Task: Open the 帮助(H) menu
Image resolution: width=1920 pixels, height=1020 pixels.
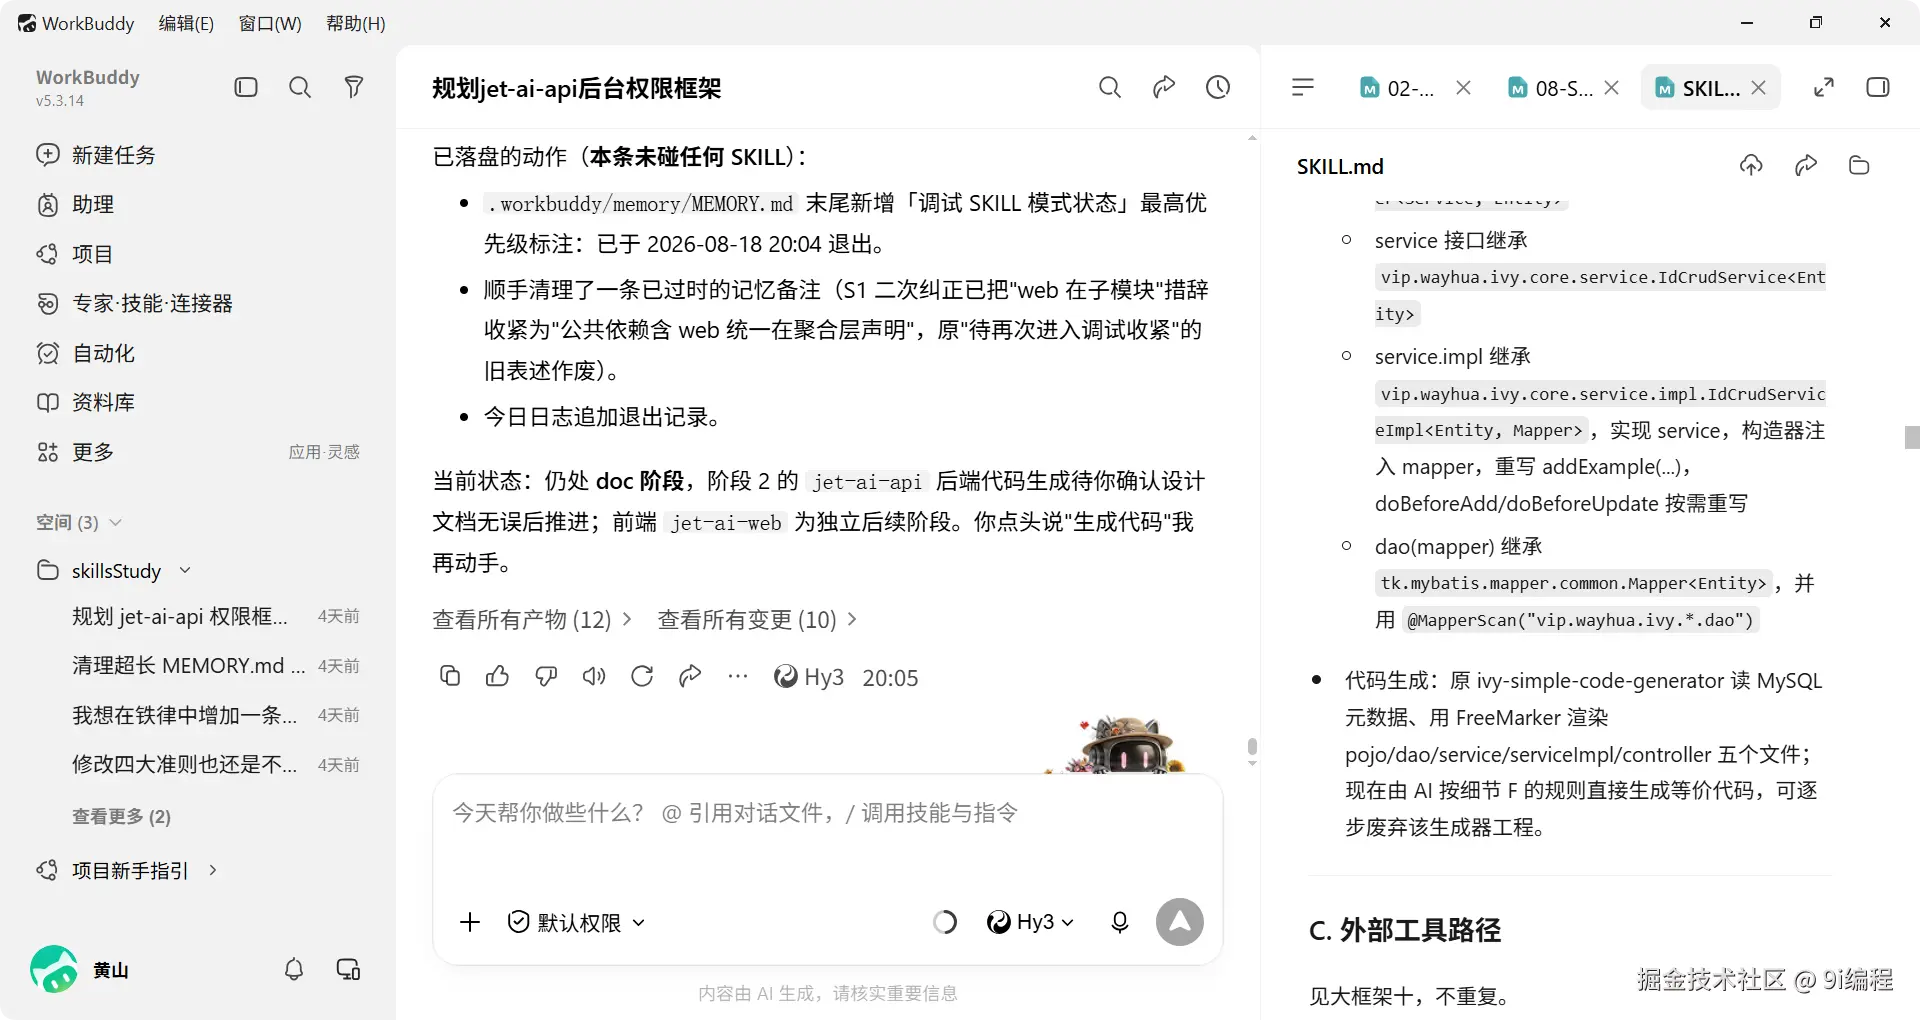Action: 356,23
